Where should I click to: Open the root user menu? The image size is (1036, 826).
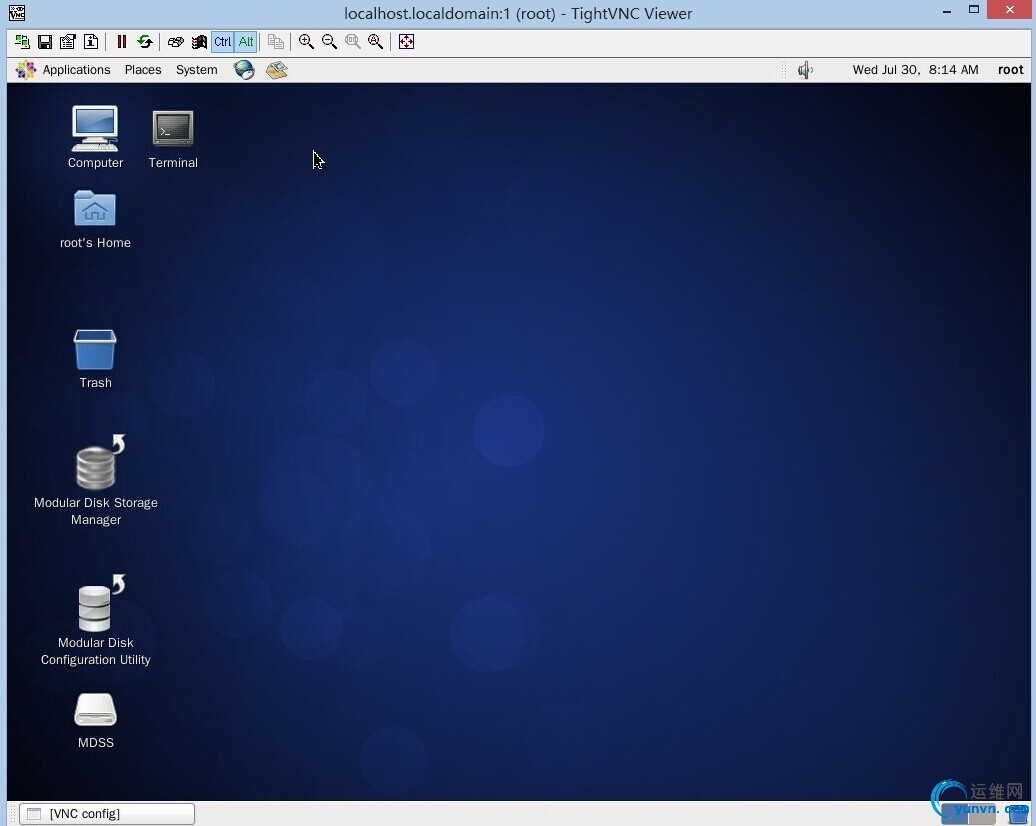(x=1010, y=69)
